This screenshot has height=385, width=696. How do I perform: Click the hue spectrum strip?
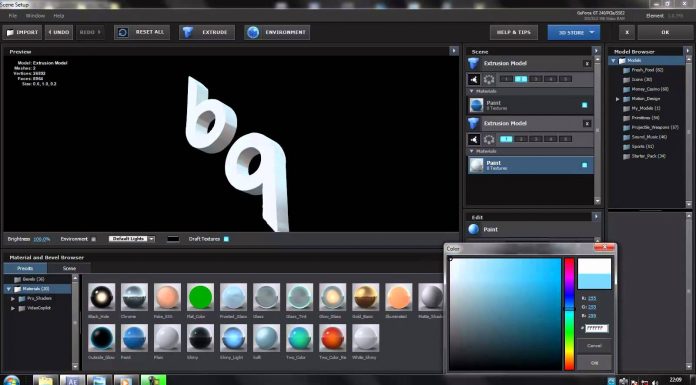click(569, 314)
